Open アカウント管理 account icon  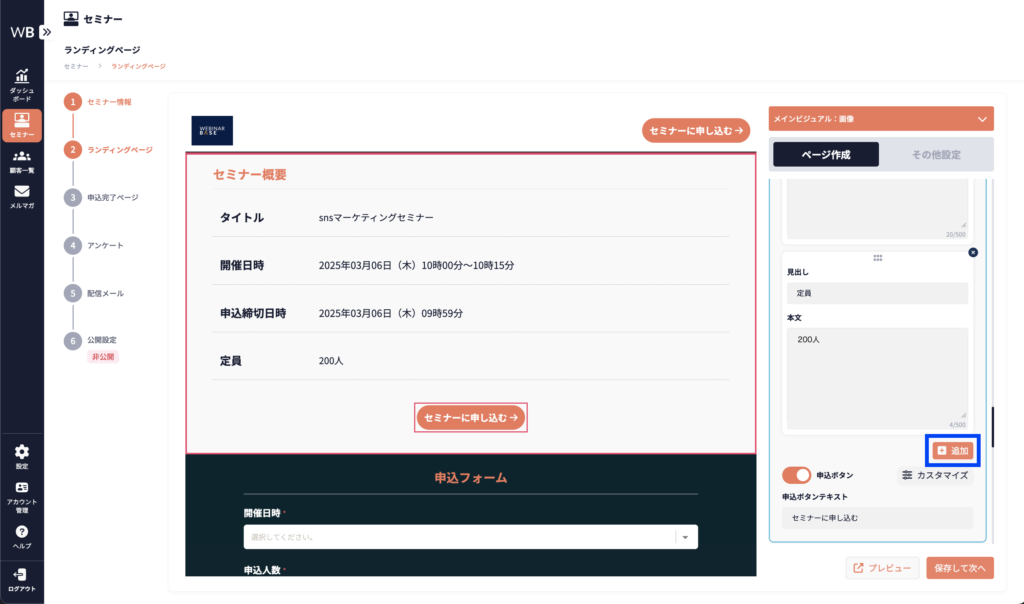coord(22,488)
